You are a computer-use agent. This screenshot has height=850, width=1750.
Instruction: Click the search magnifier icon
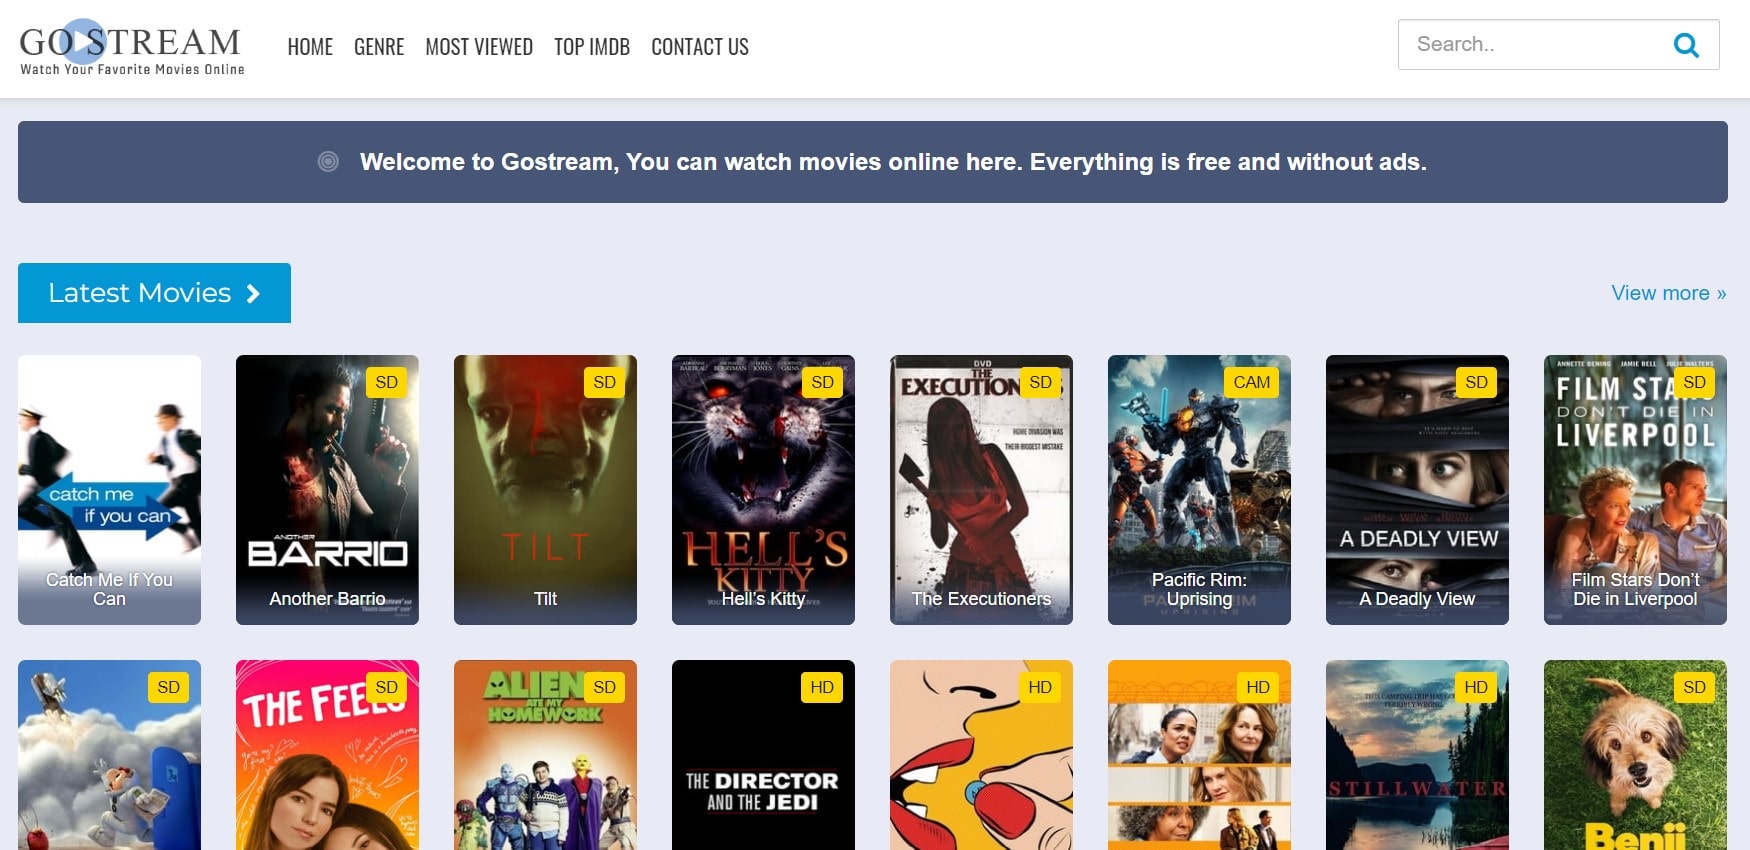tap(1686, 45)
